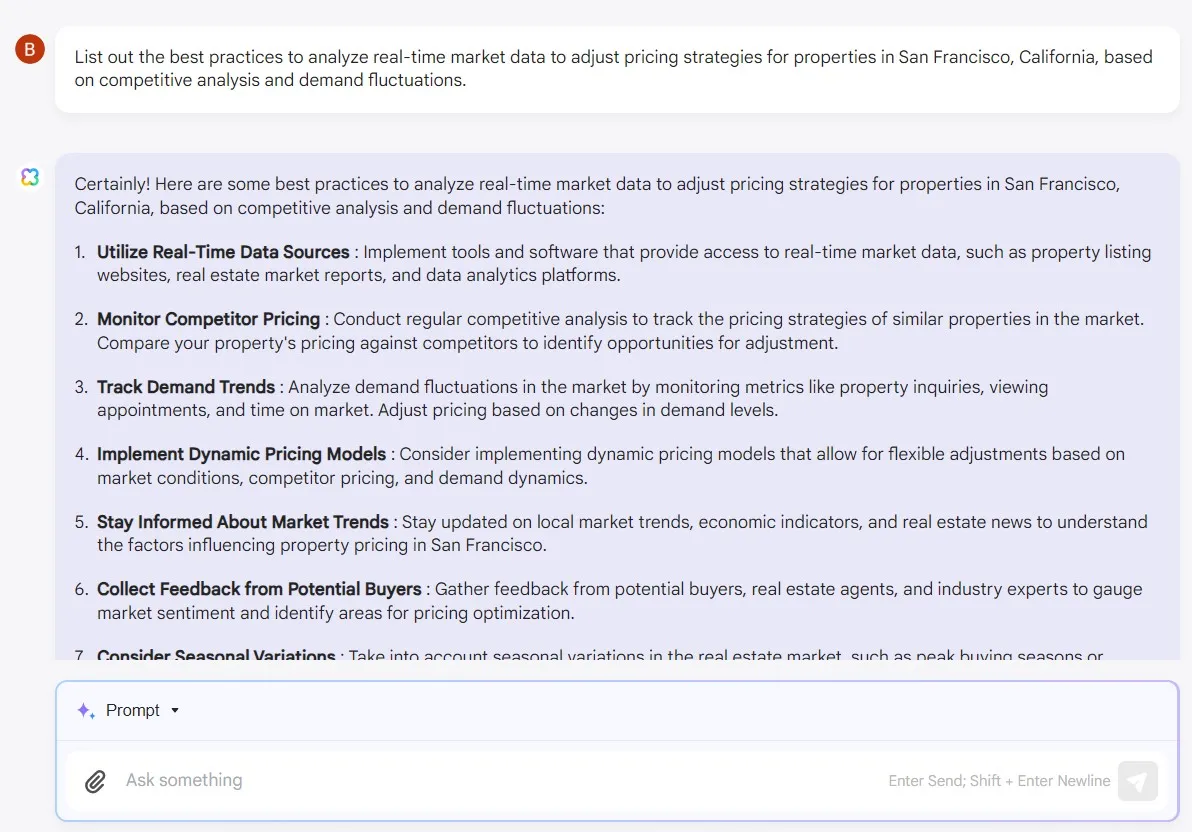Screen dimensions: 1192x832
Task: Click the 'Consider Seasonal Variations' list item
Action: coord(216,656)
